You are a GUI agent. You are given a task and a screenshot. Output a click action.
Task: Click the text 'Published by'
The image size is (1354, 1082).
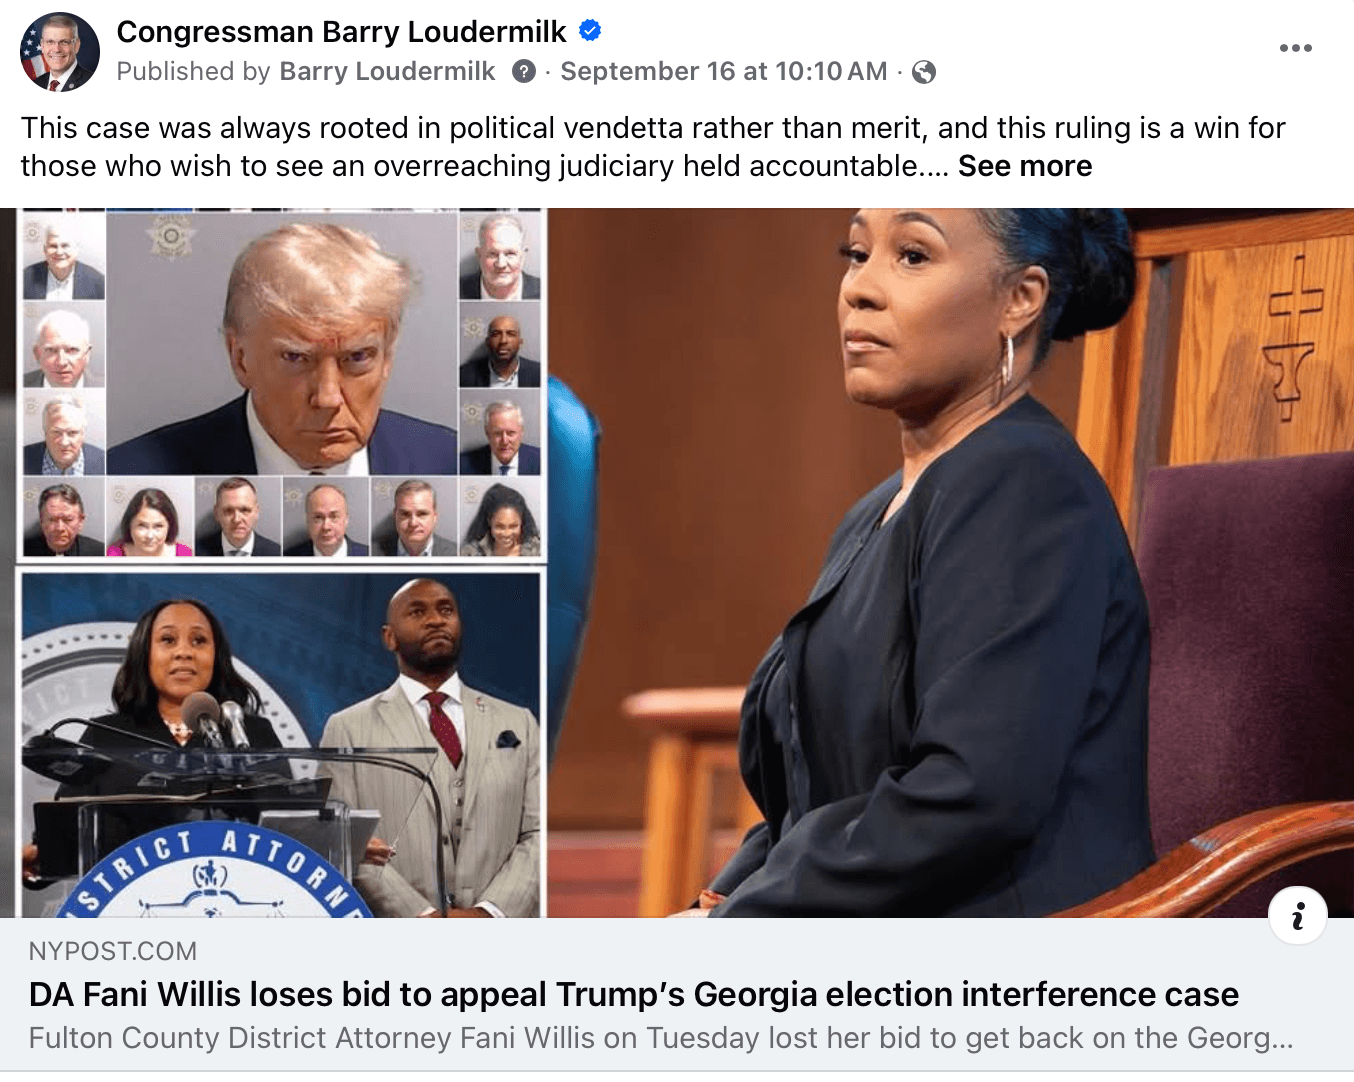point(194,72)
